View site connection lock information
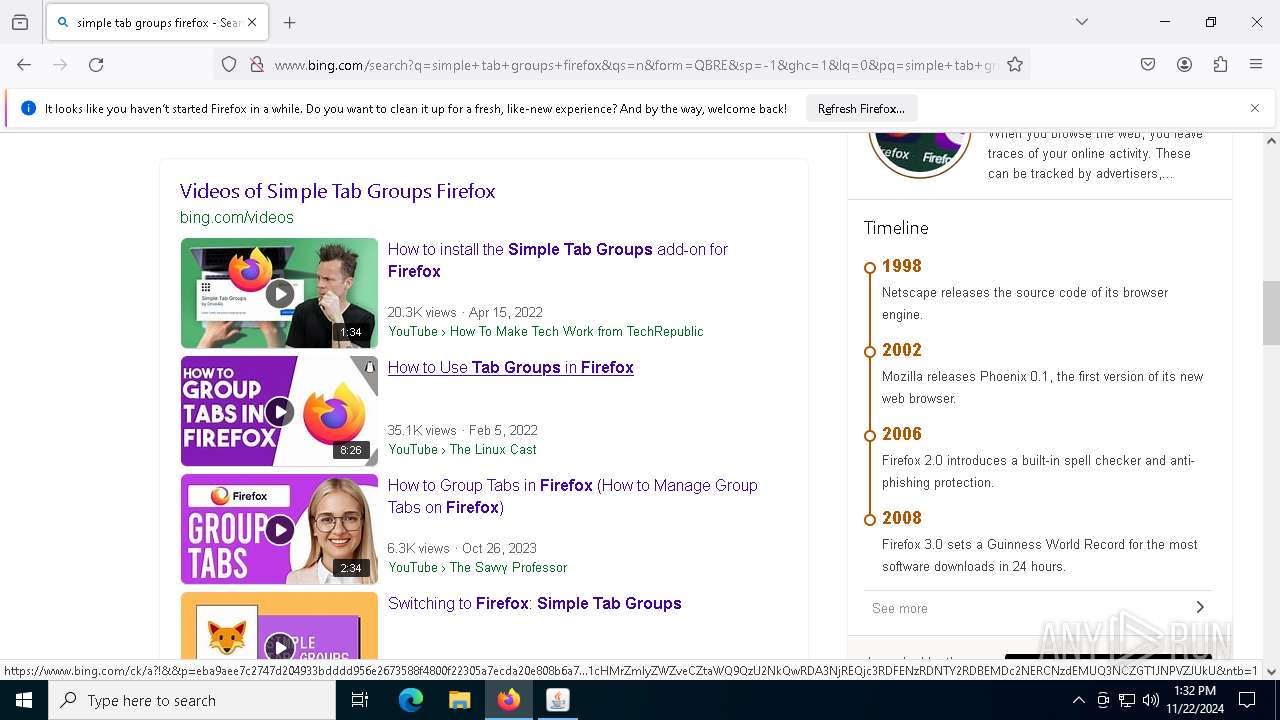1280x720 pixels. point(257,65)
